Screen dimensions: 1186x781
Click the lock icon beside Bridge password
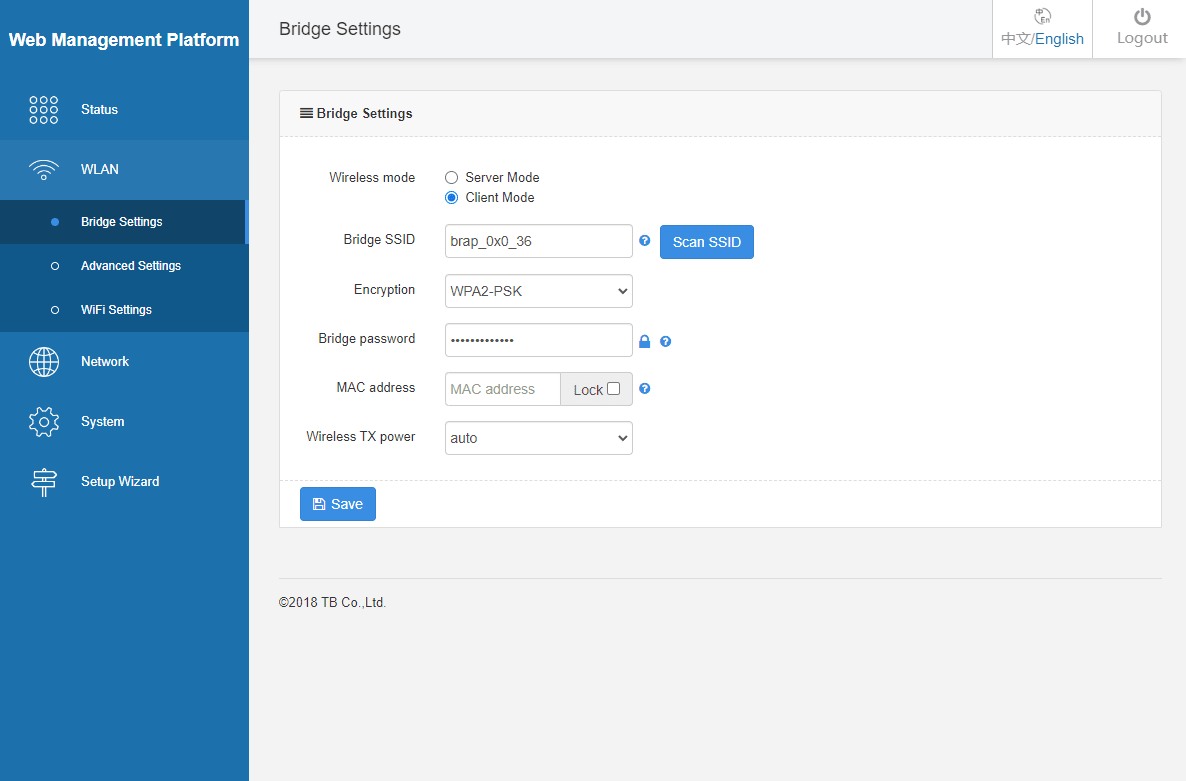[x=645, y=341]
